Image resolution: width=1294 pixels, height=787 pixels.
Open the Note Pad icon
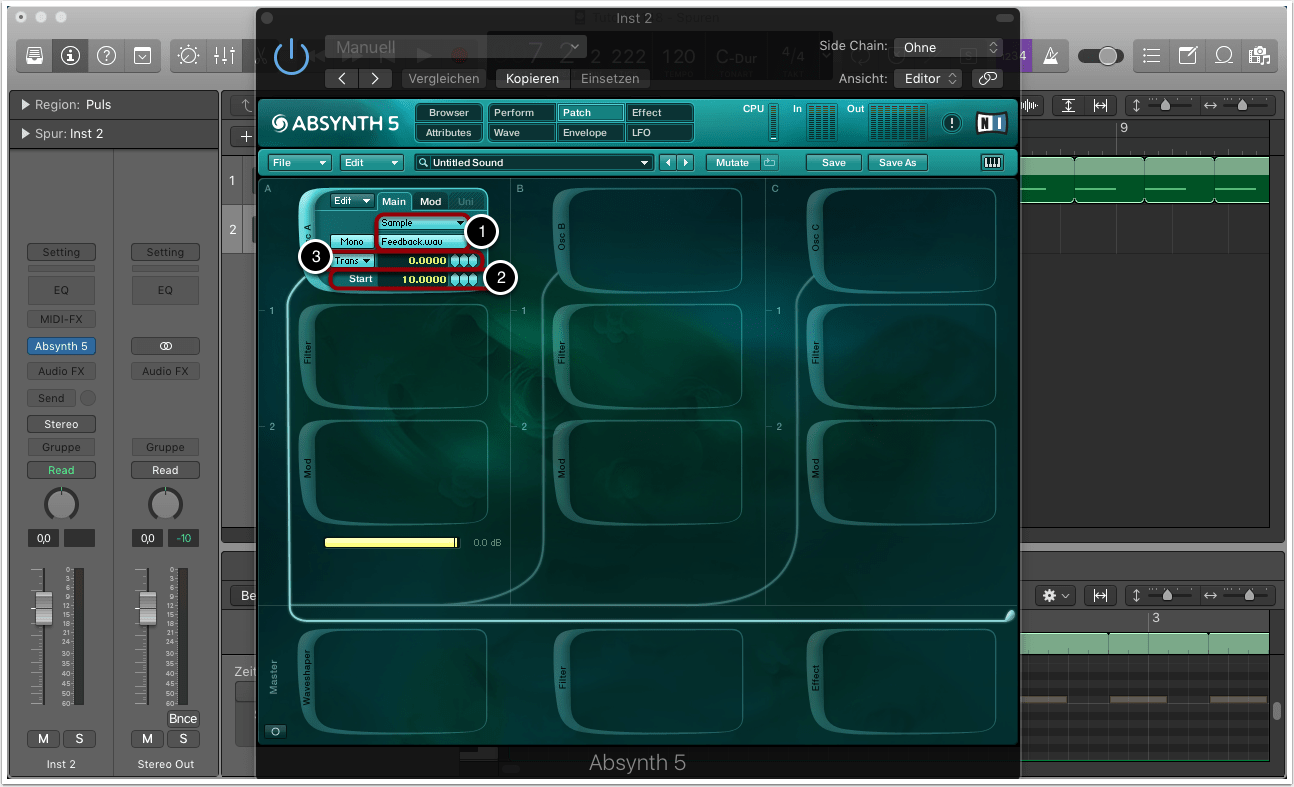[1188, 56]
